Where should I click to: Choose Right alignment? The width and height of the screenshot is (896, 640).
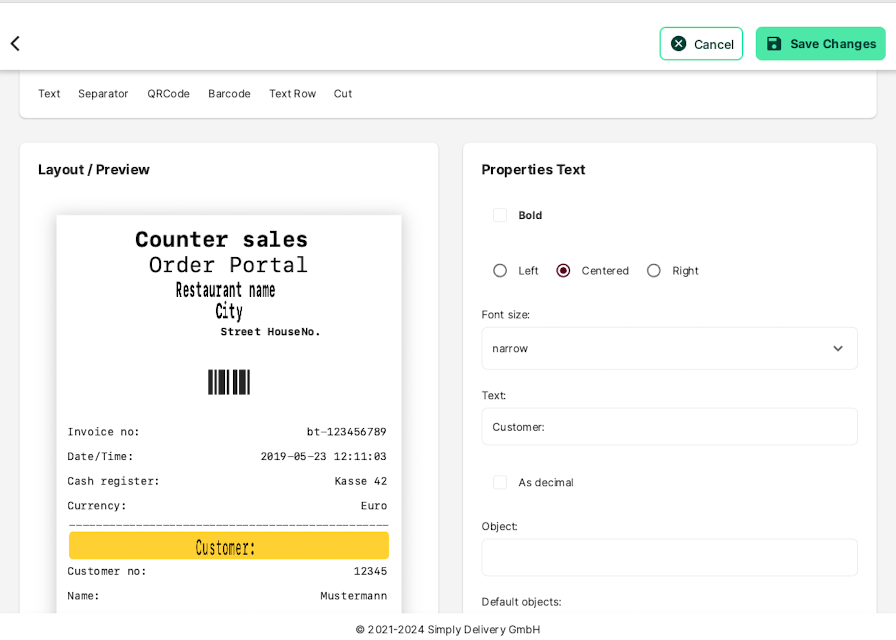(654, 271)
